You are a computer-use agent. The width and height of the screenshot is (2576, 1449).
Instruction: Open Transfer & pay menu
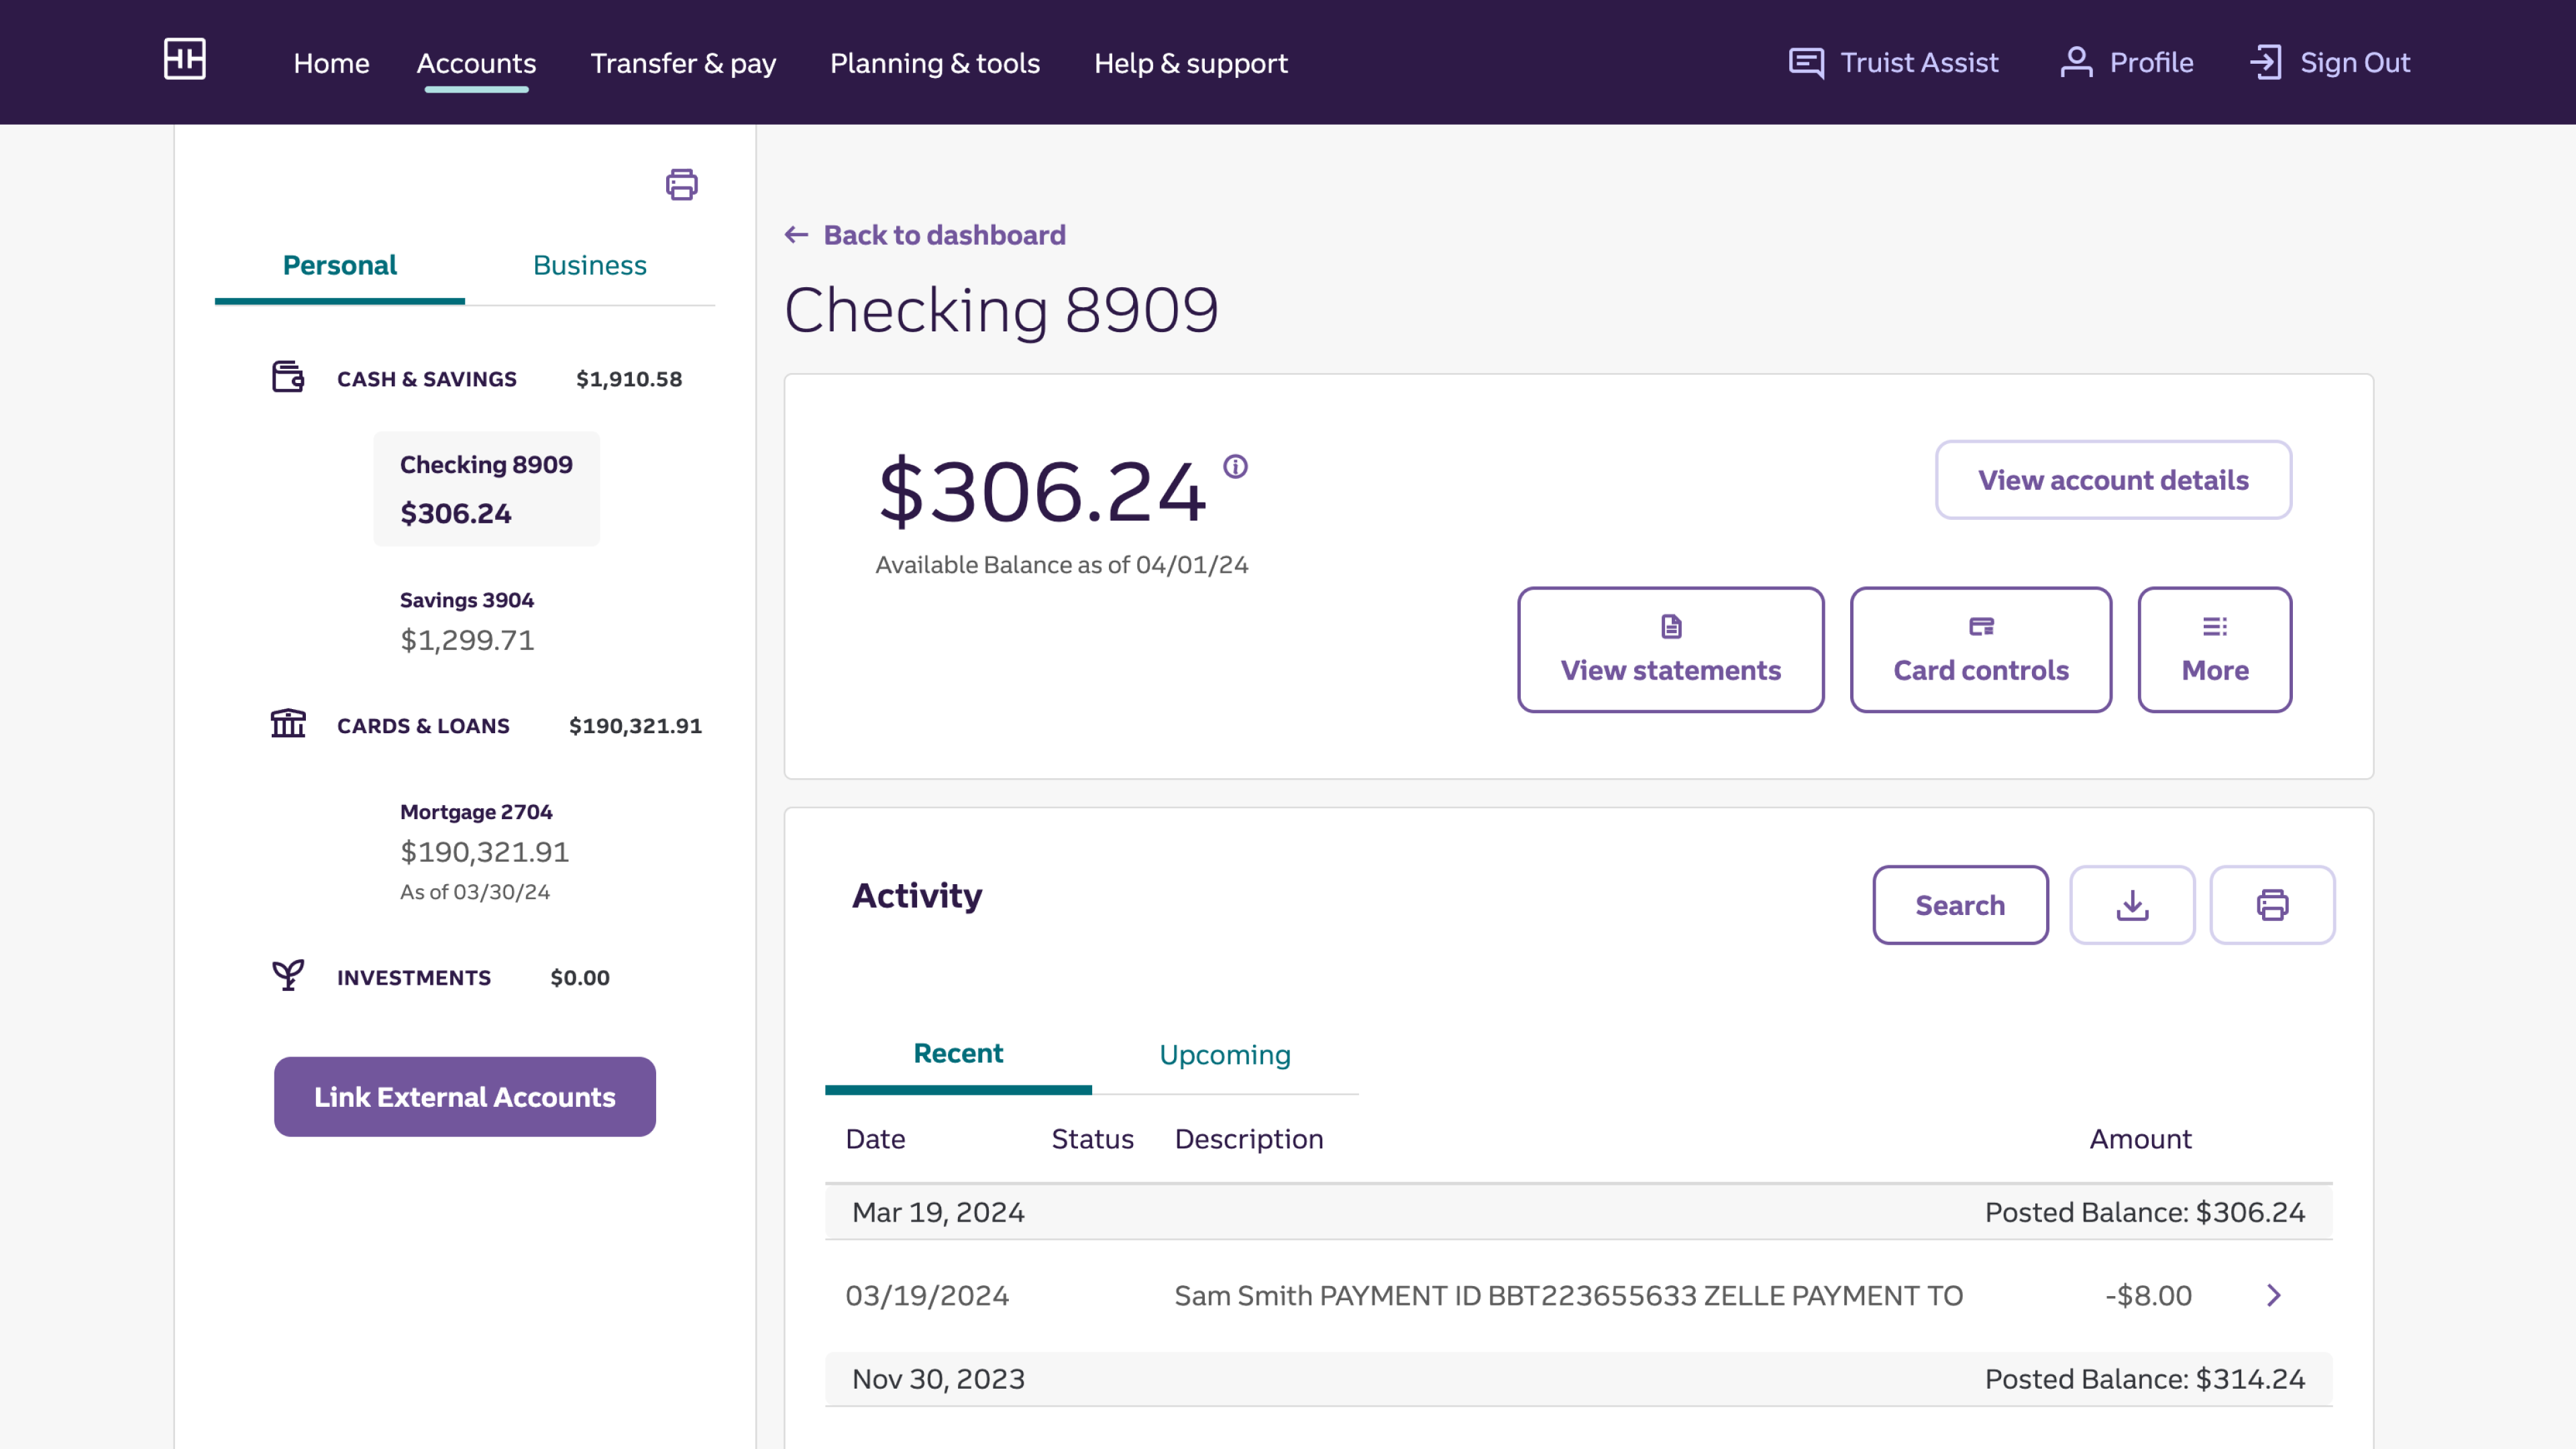click(x=683, y=63)
